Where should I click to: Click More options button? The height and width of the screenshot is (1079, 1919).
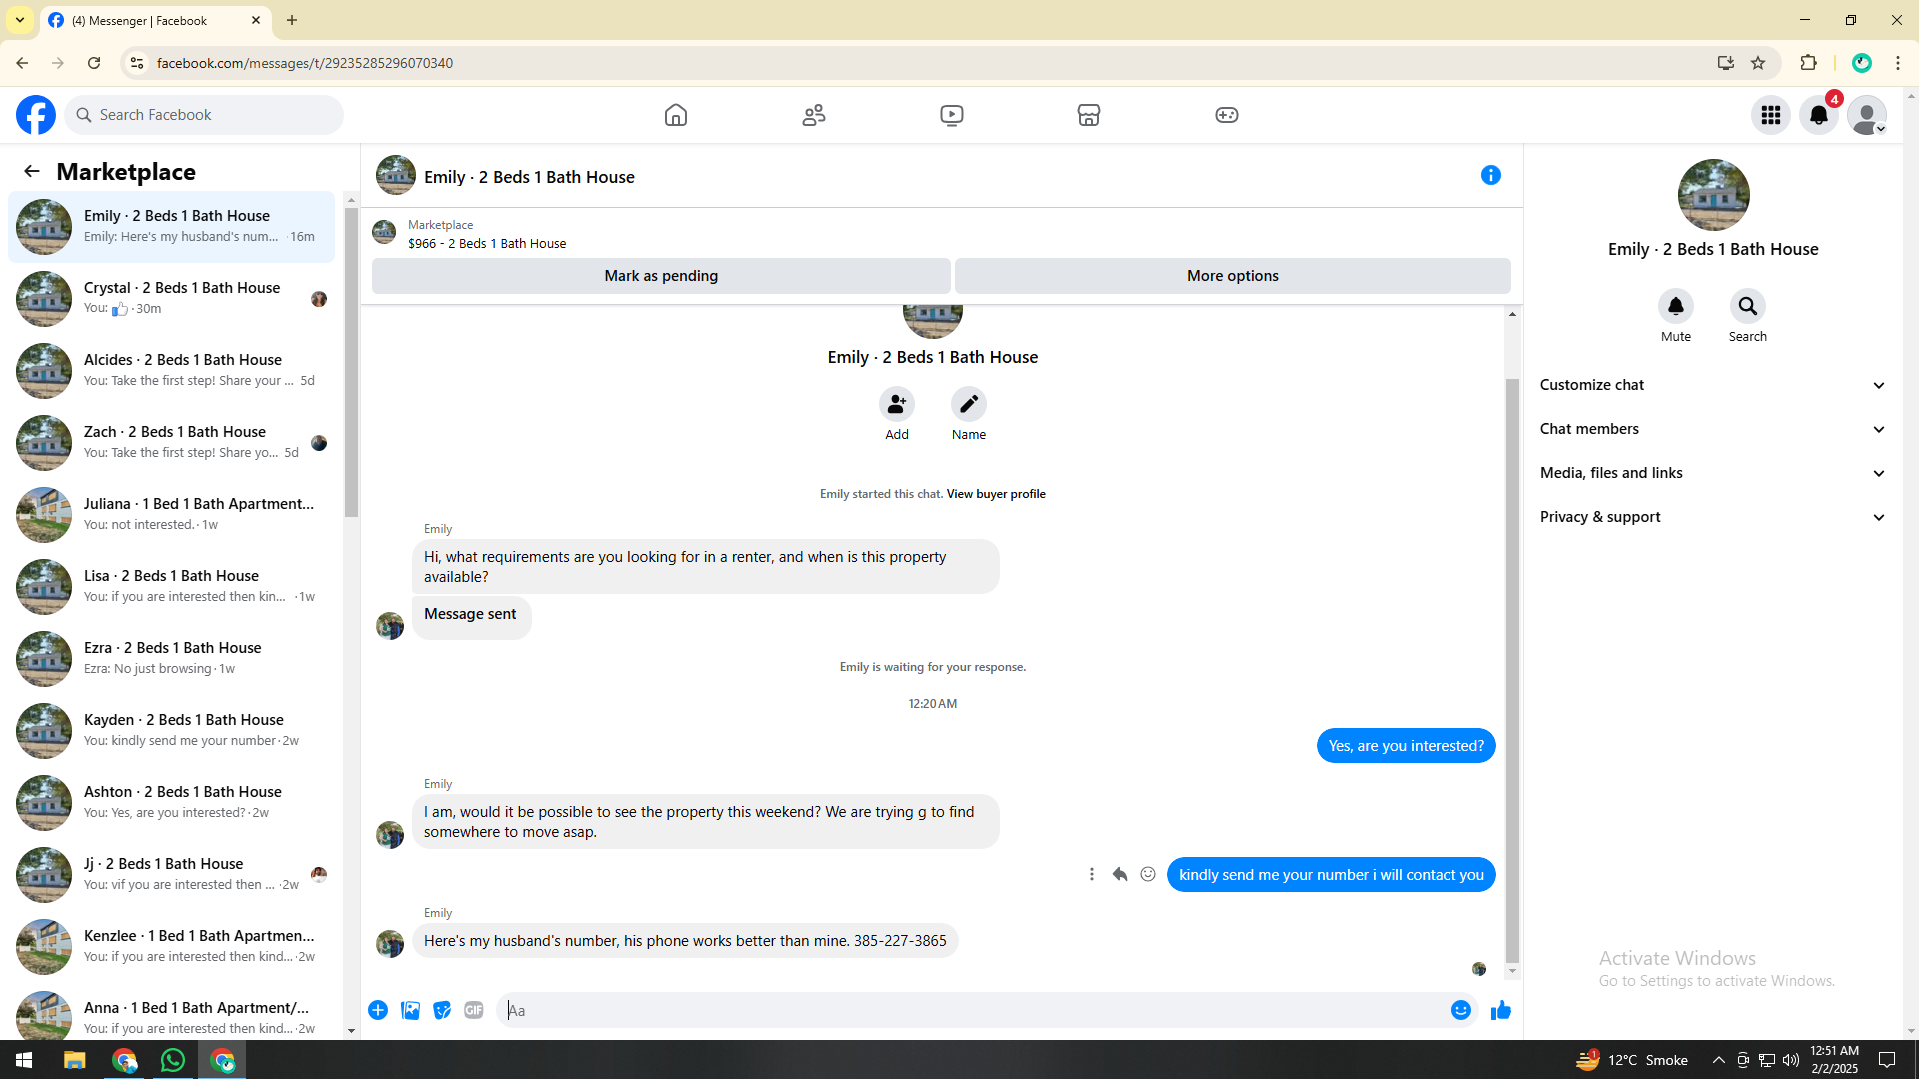1232,276
